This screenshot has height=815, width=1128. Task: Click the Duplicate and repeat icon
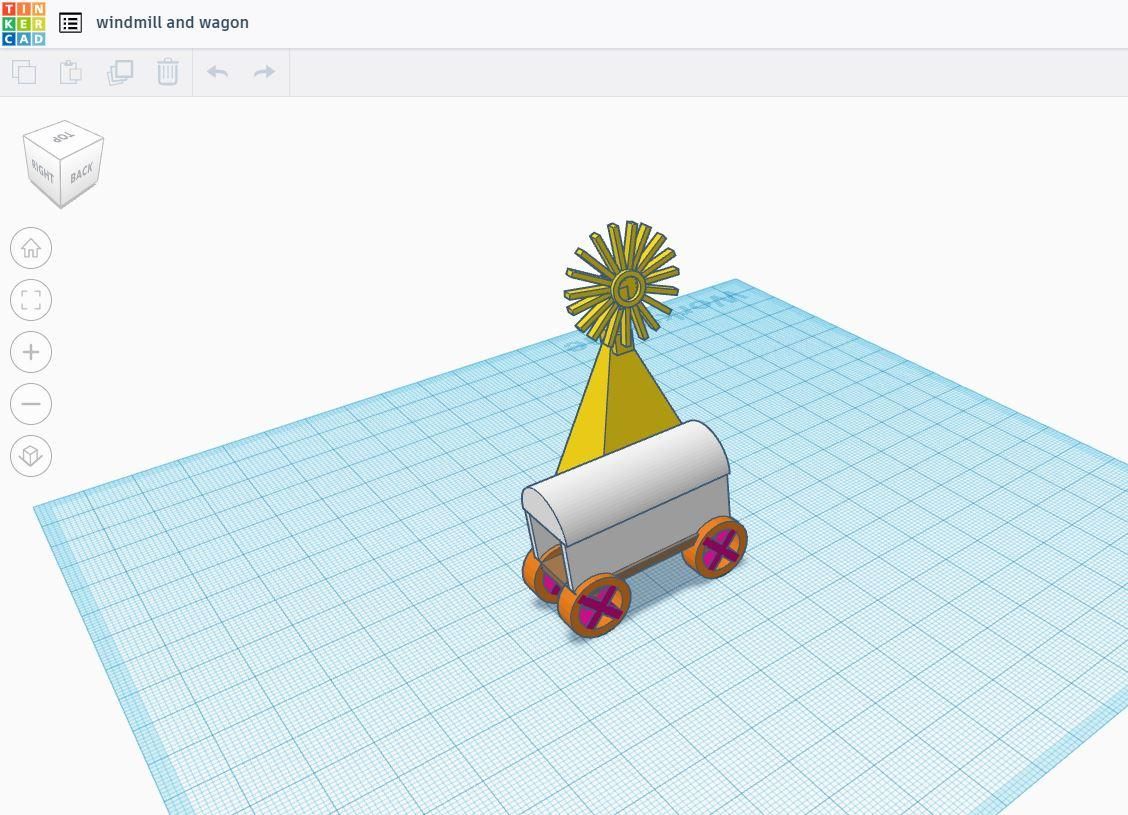(120, 72)
